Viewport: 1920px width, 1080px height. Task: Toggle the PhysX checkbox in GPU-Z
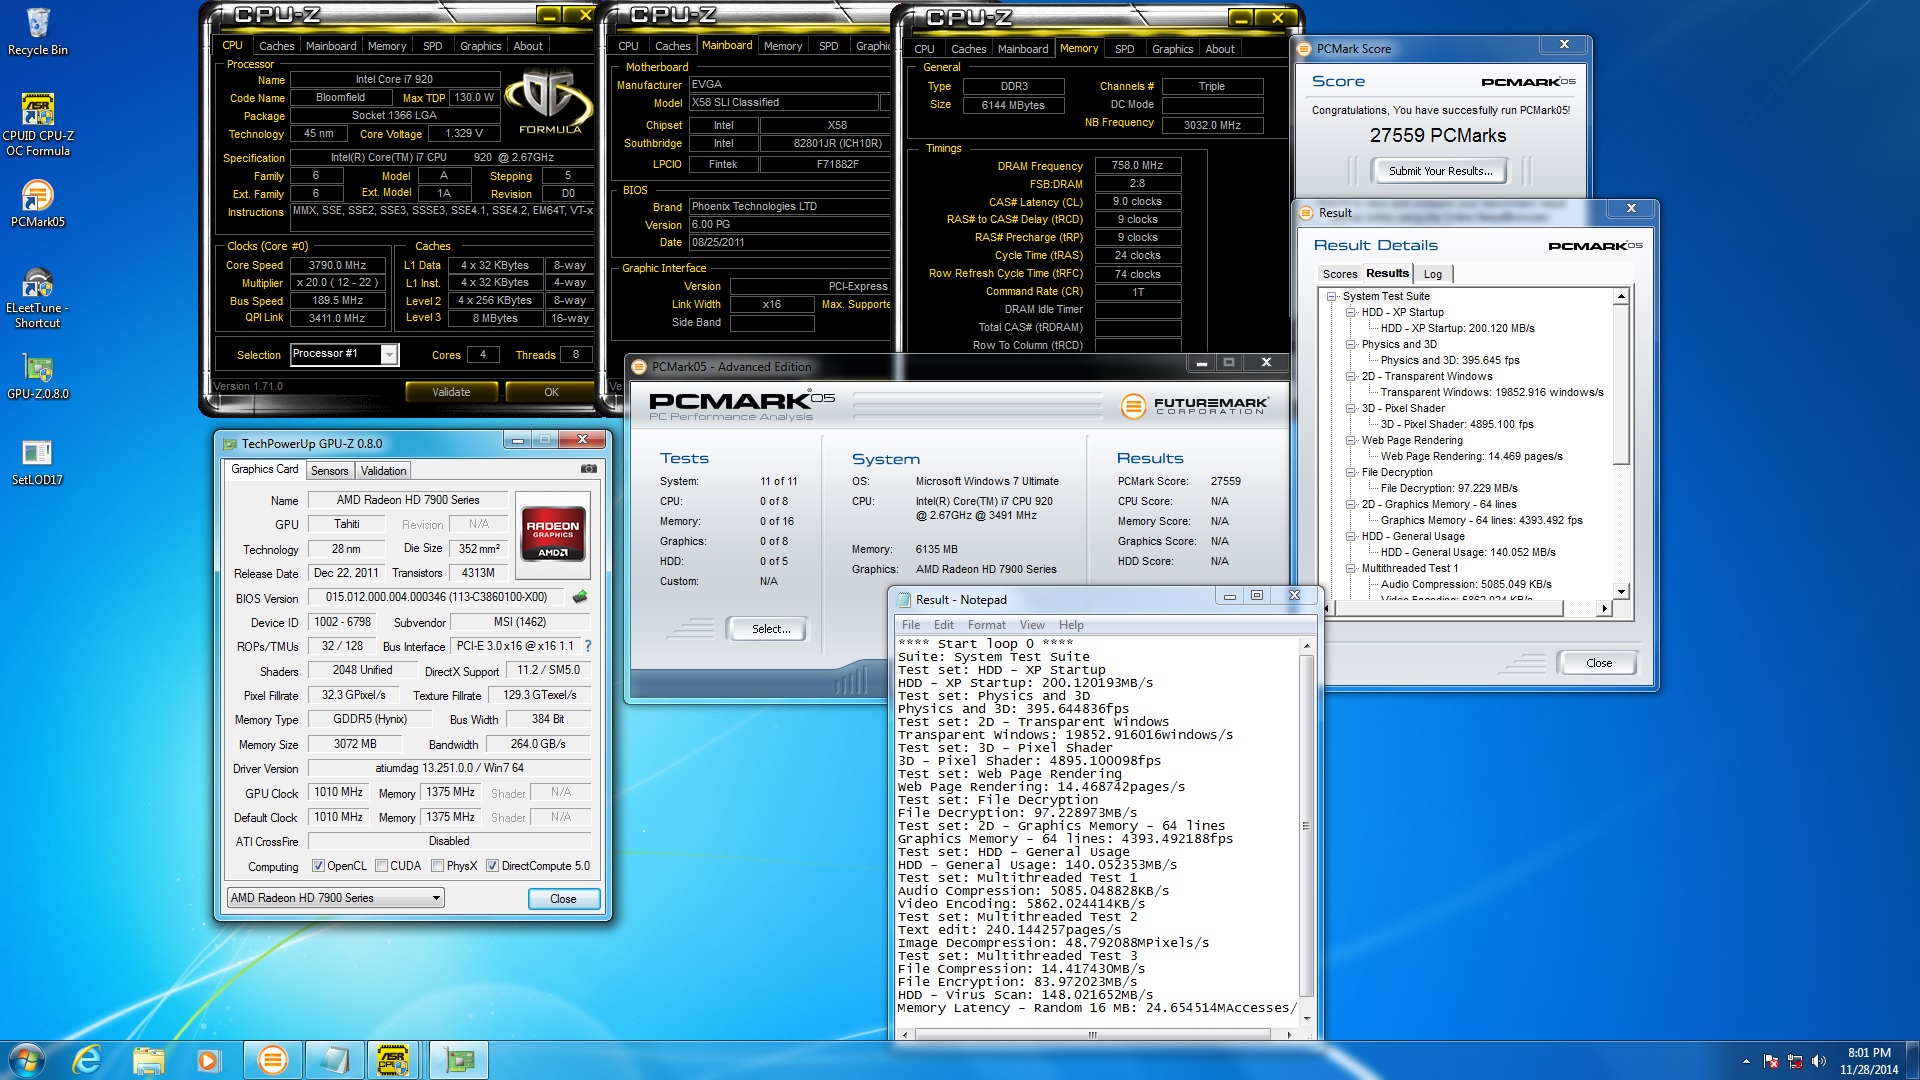[x=437, y=866]
